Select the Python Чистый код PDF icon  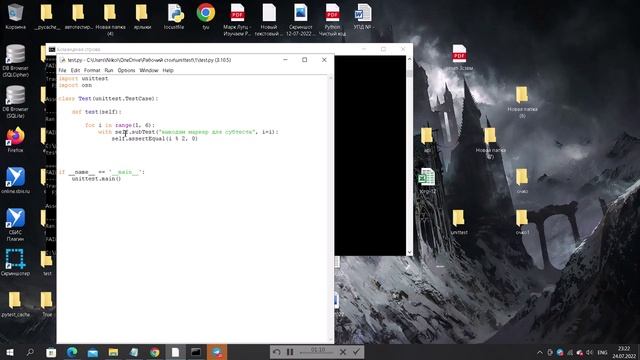click(332, 19)
